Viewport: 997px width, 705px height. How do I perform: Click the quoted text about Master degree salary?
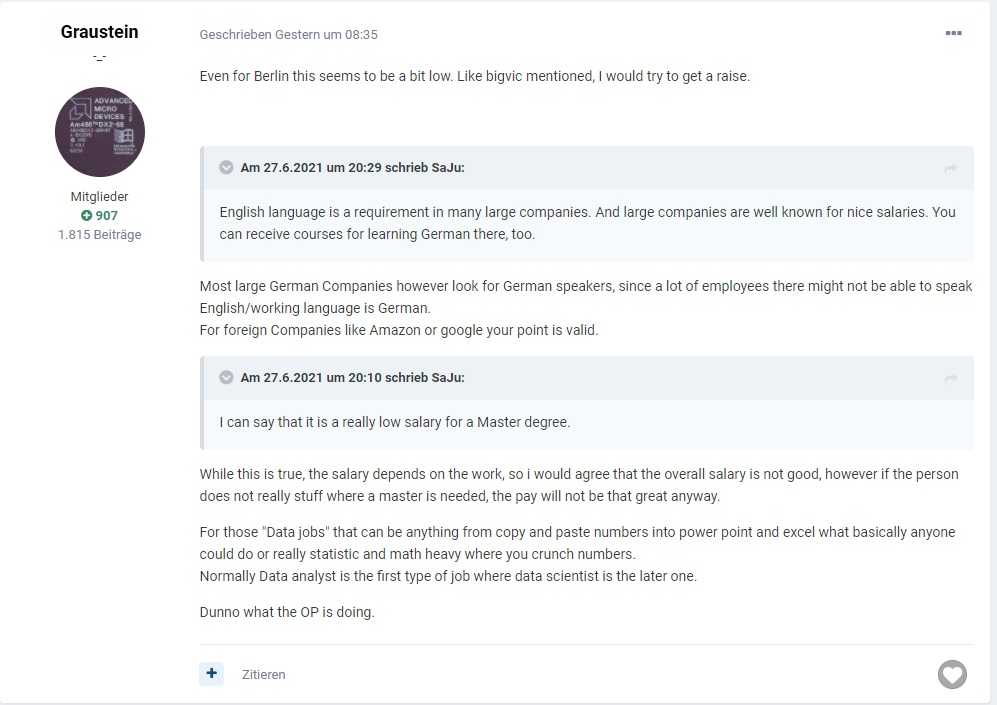(x=395, y=422)
